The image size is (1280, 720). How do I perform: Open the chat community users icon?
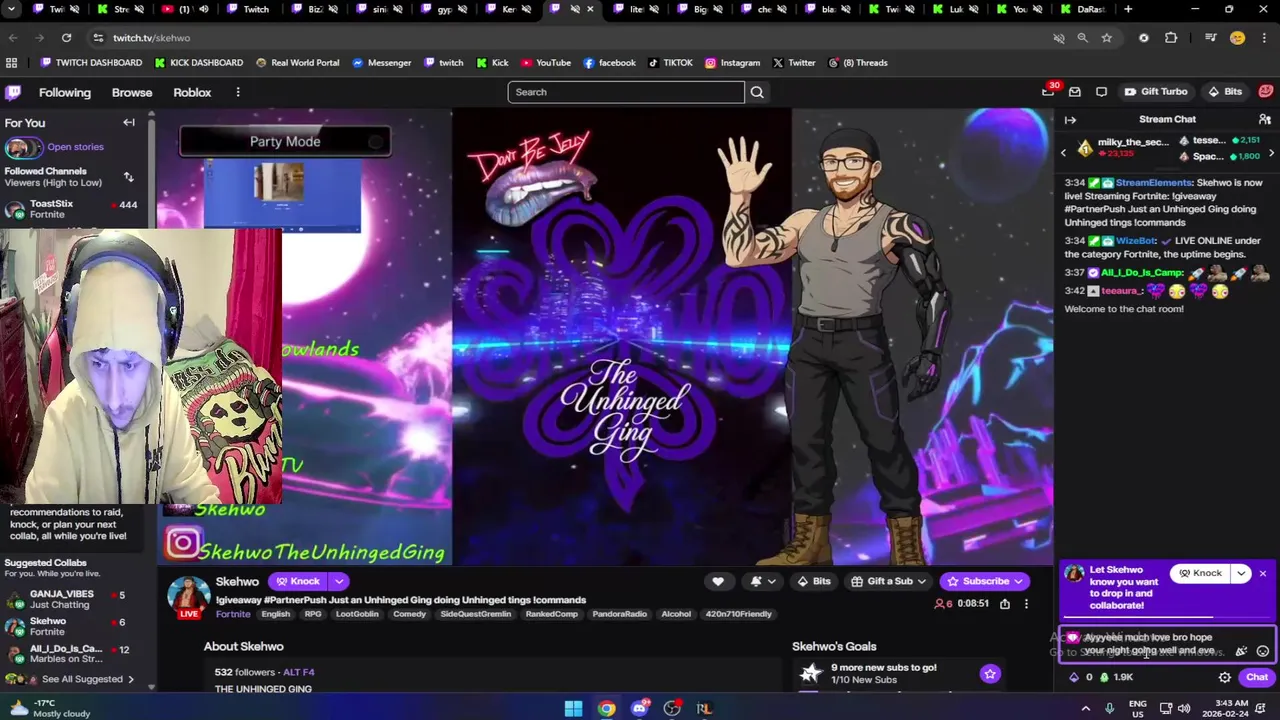click(1265, 120)
